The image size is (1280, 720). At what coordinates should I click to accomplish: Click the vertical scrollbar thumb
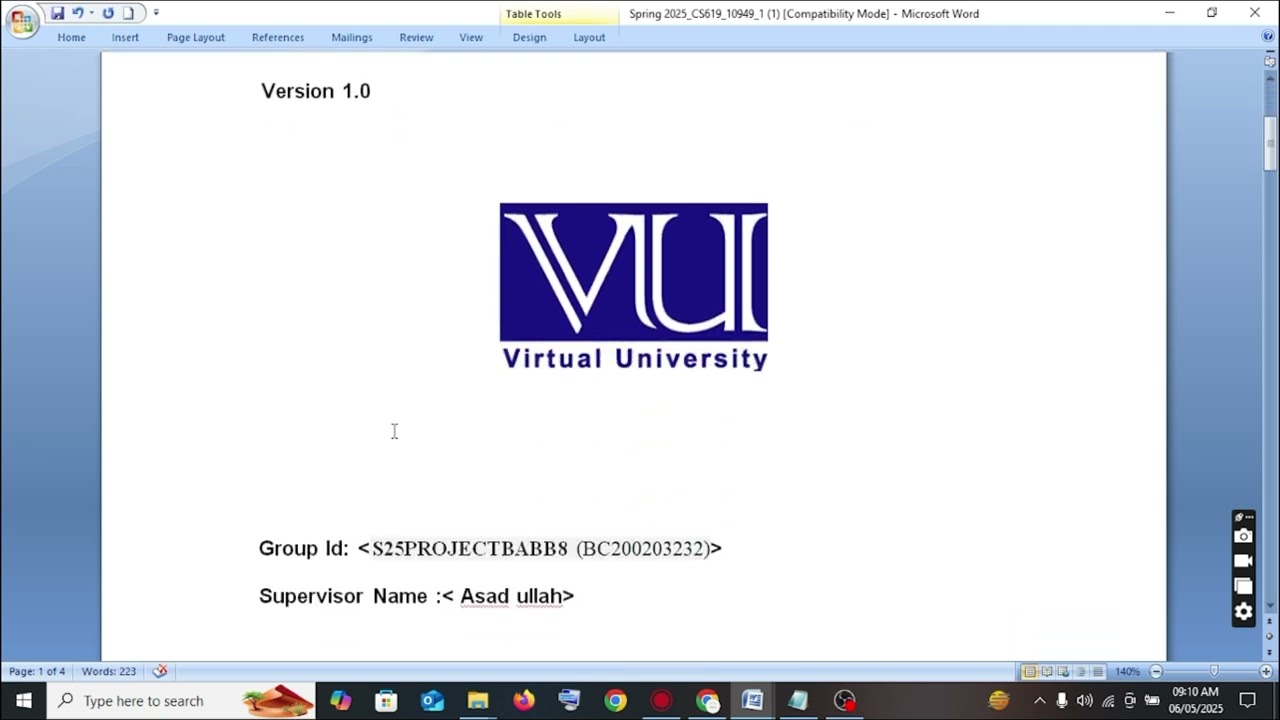click(1270, 144)
